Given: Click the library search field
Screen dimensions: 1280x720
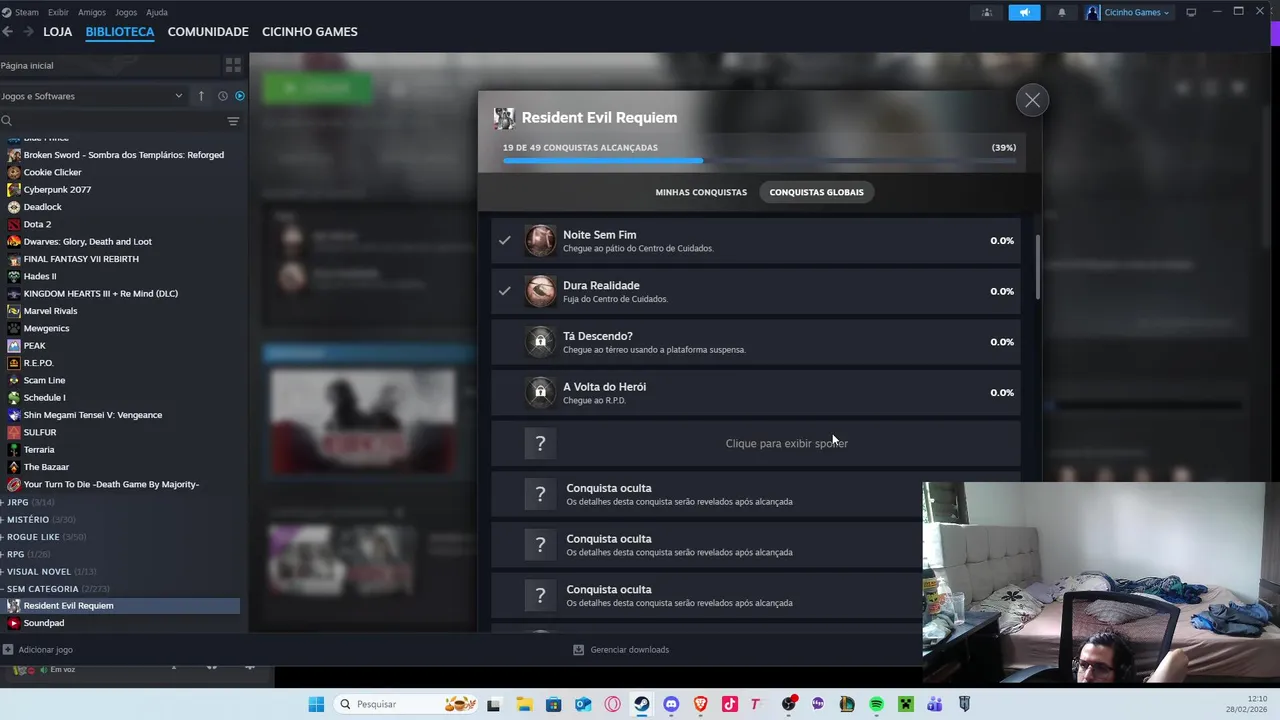Looking at the screenshot, I should (x=110, y=121).
